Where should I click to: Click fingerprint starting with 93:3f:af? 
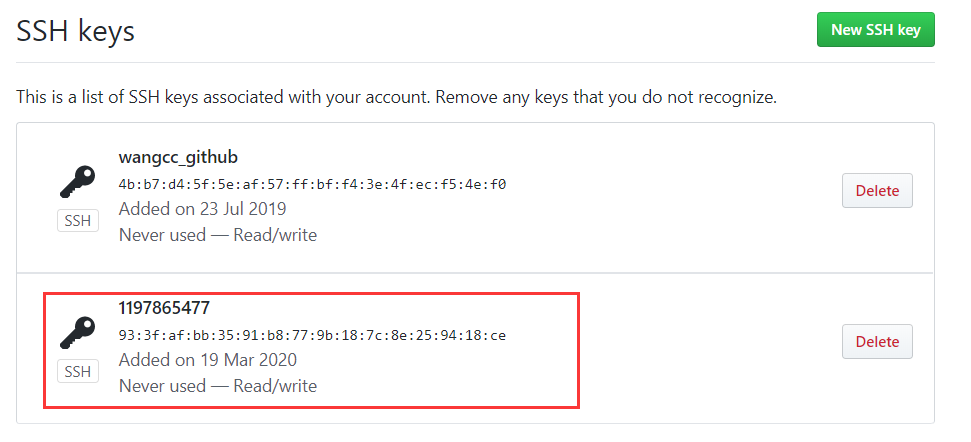(312, 336)
